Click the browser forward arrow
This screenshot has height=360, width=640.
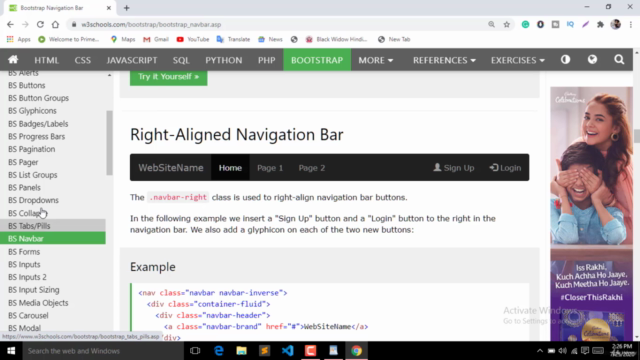tap(25, 24)
